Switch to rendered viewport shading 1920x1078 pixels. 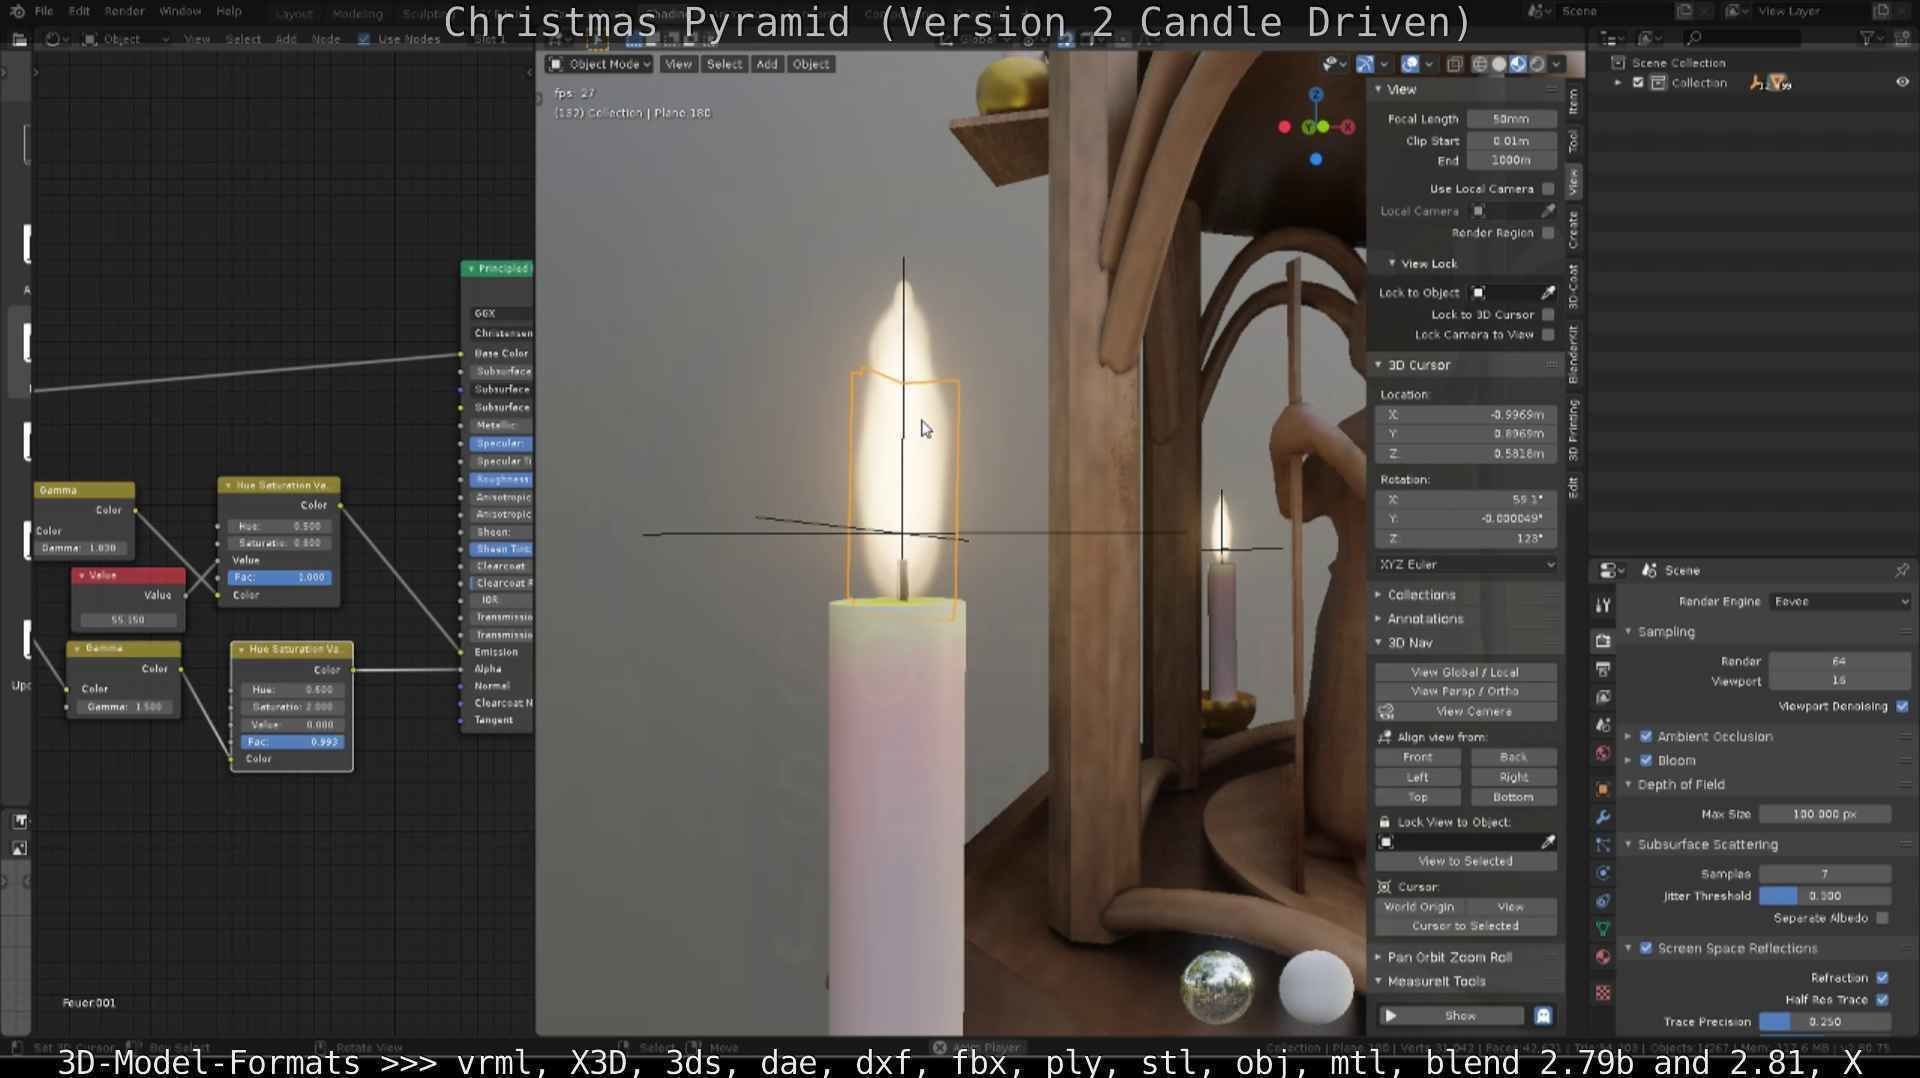click(x=1537, y=64)
